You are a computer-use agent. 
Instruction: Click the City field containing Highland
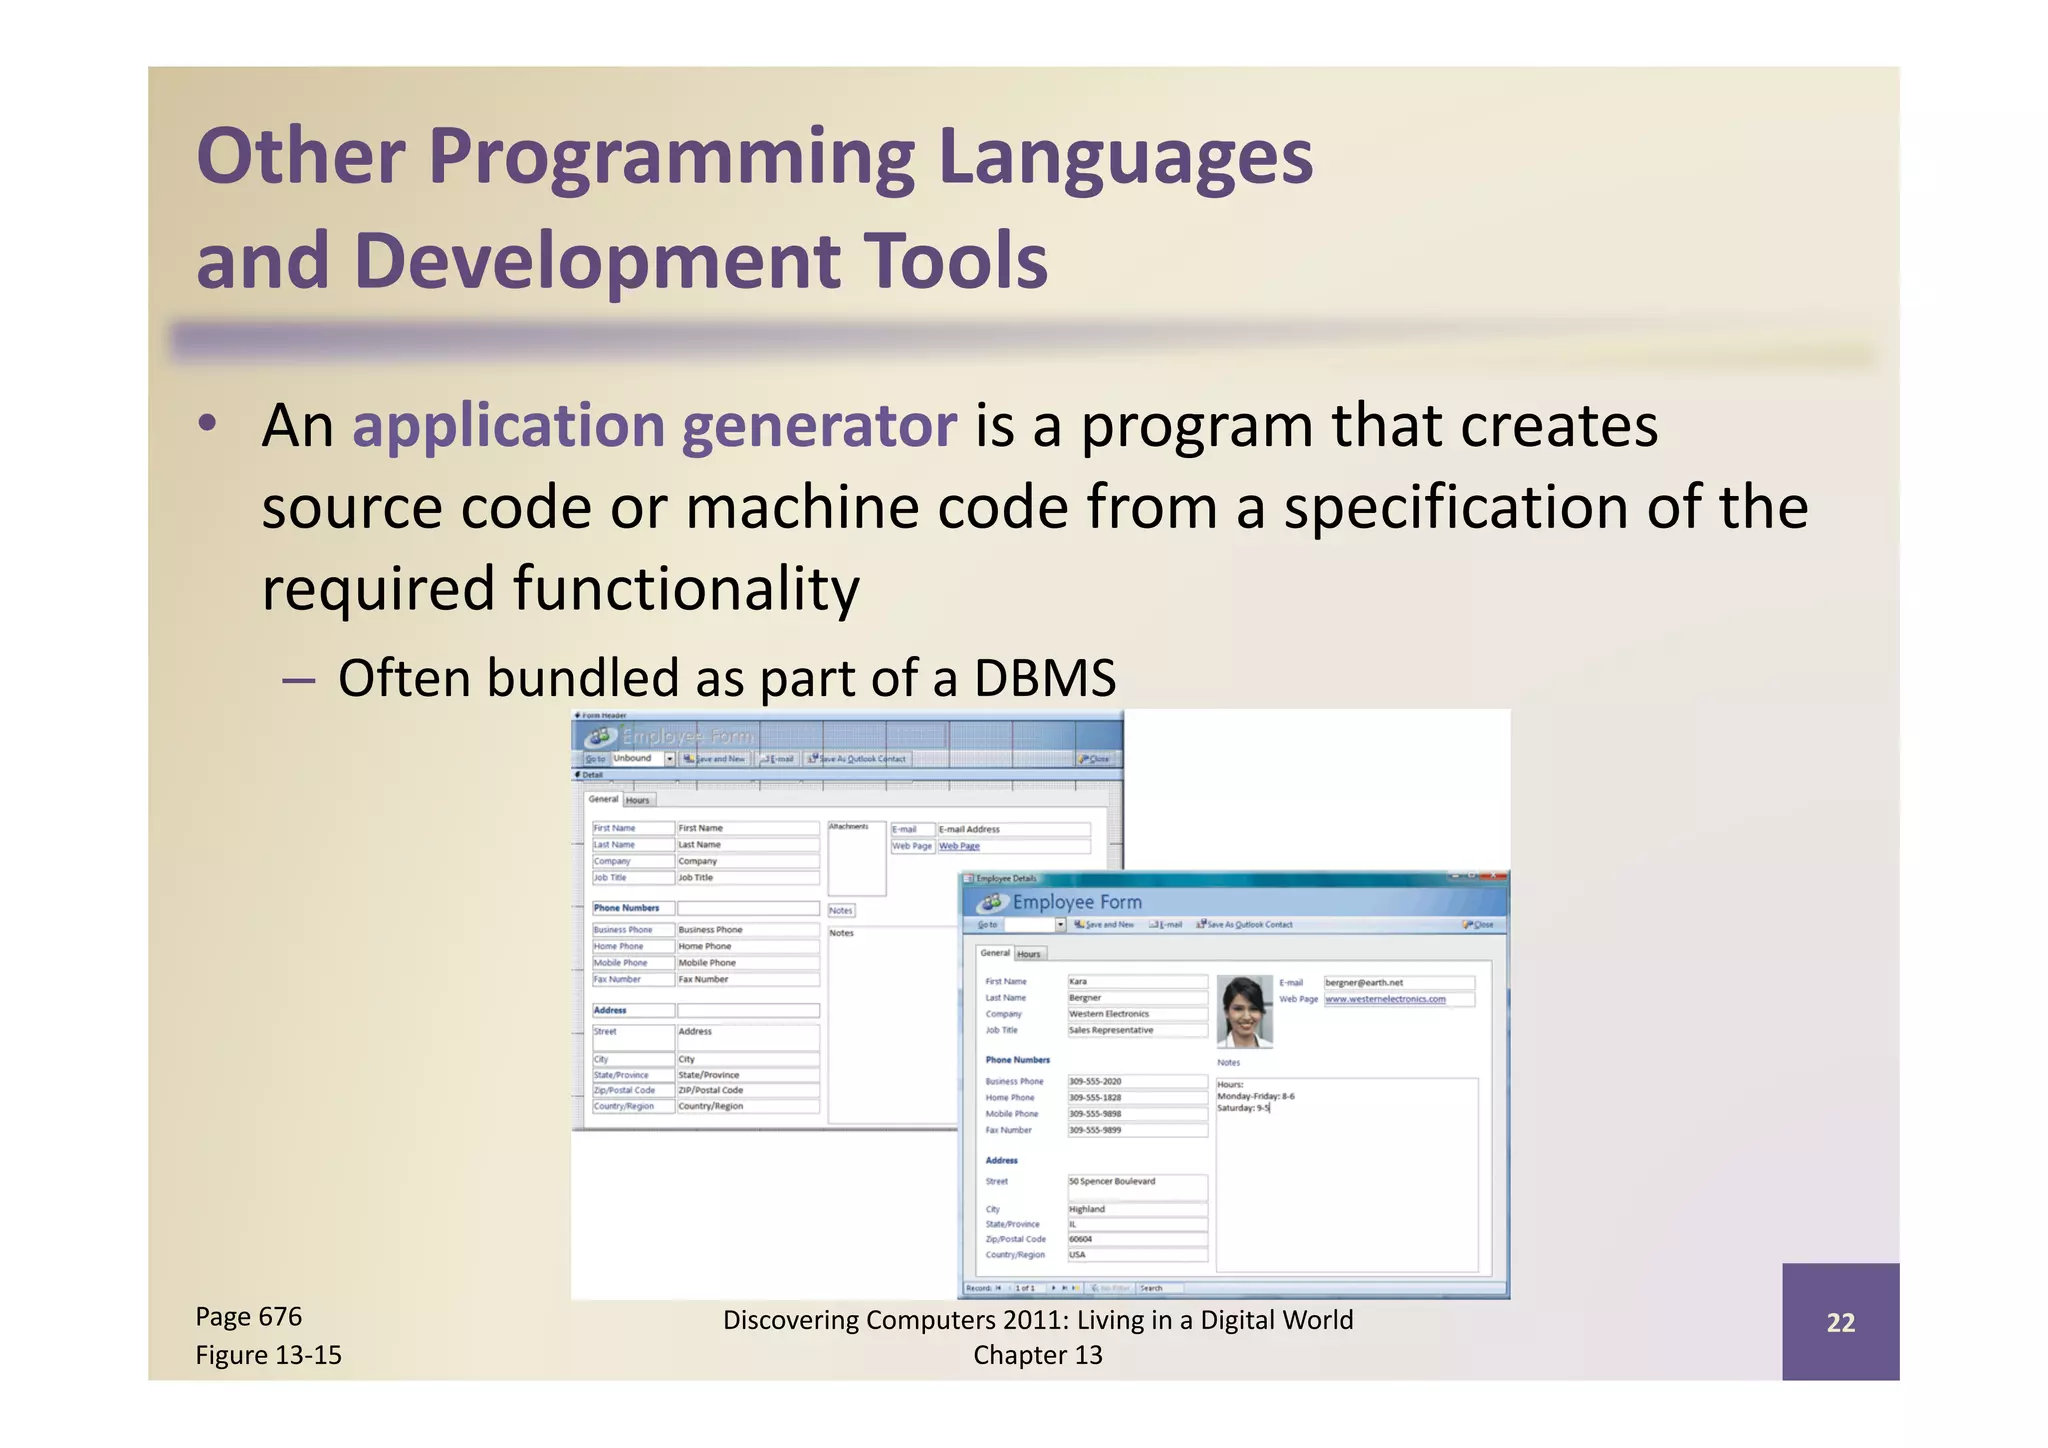[x=1137, y=1209]
